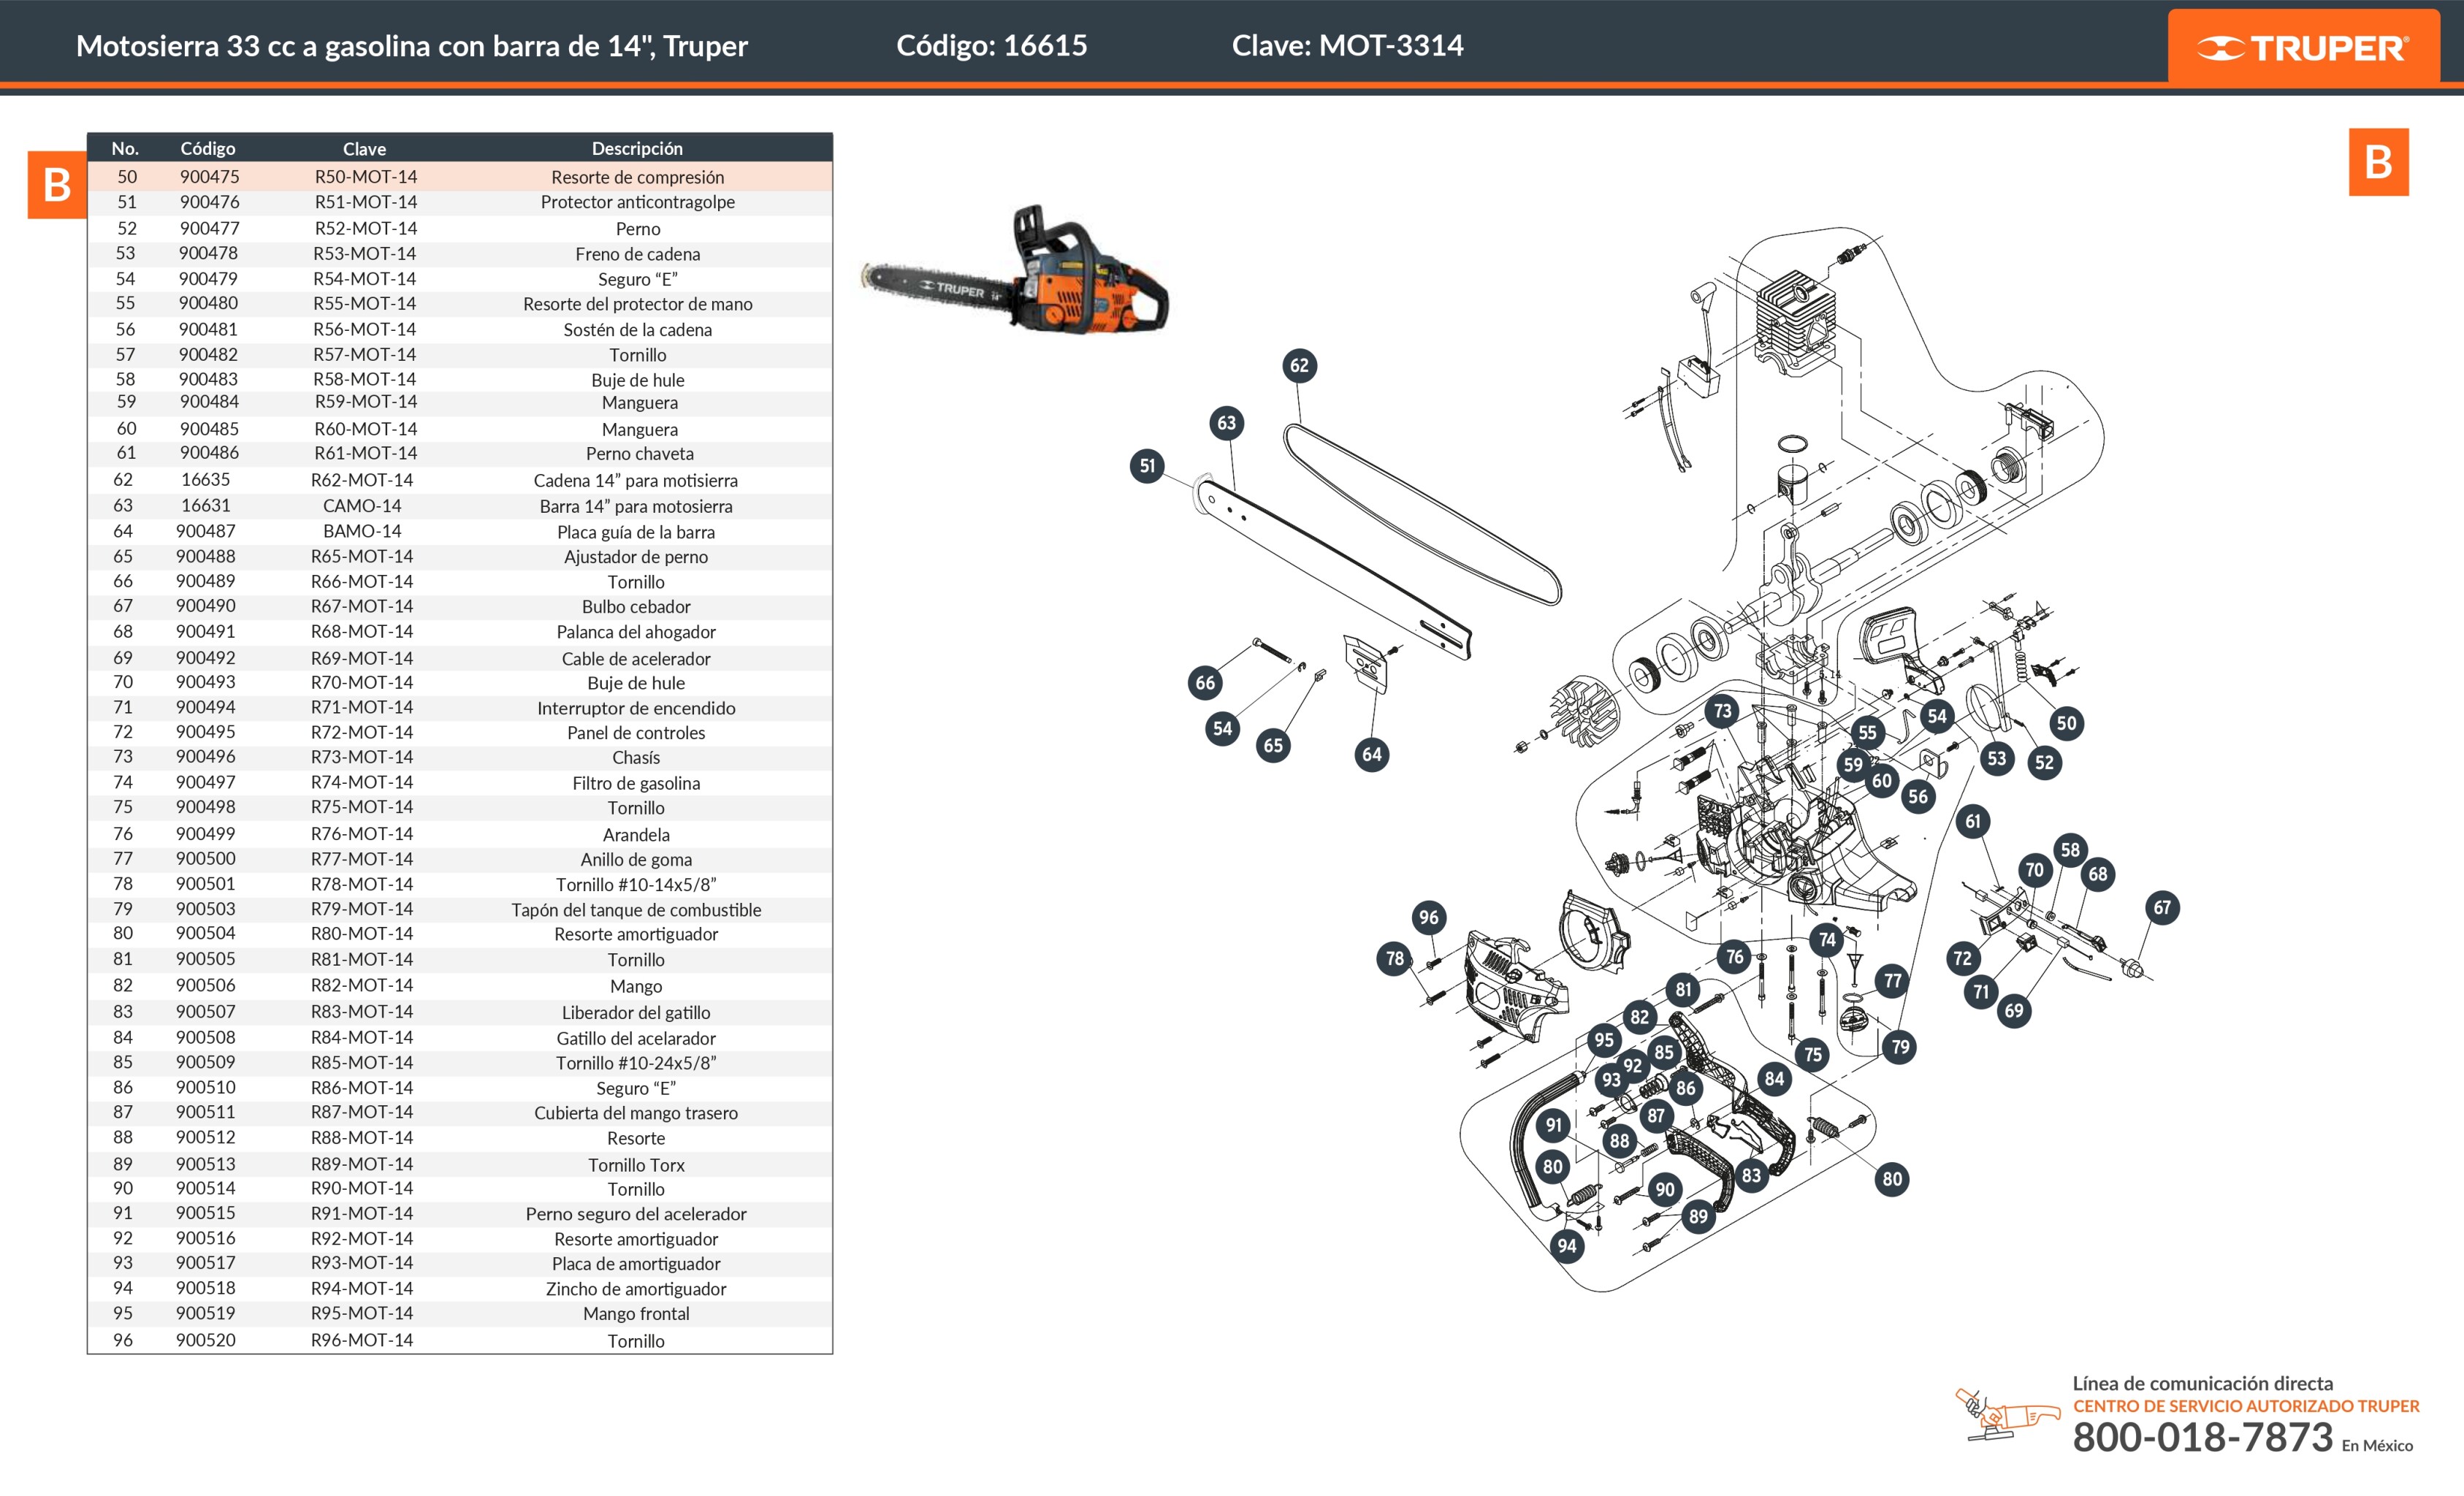Click 'Cubierta del mango trasero' description

pos(636,1113)
